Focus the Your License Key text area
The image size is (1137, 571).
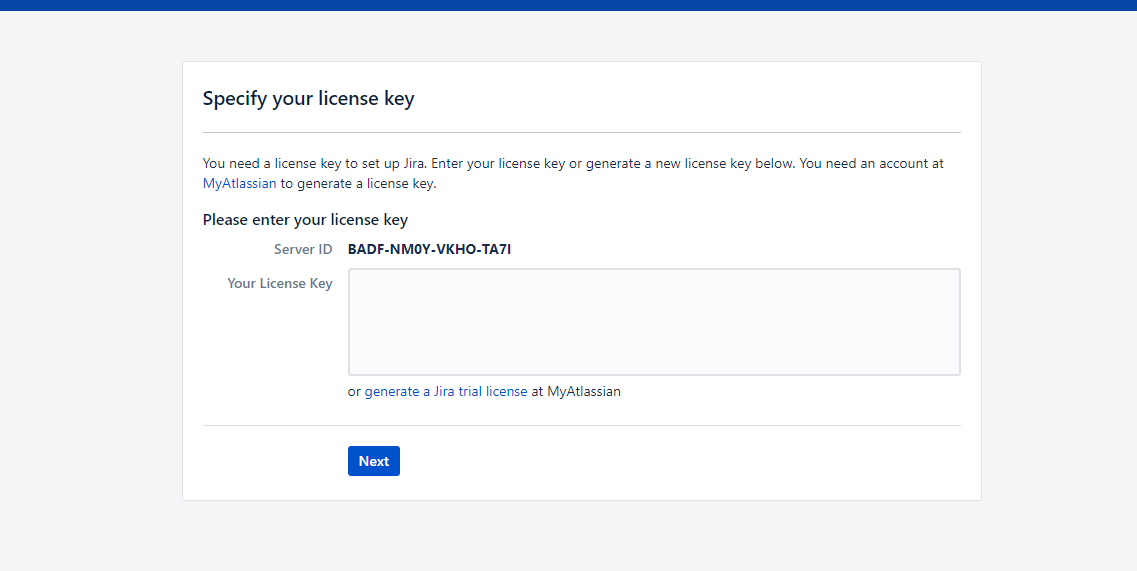(x=654, y=322)
